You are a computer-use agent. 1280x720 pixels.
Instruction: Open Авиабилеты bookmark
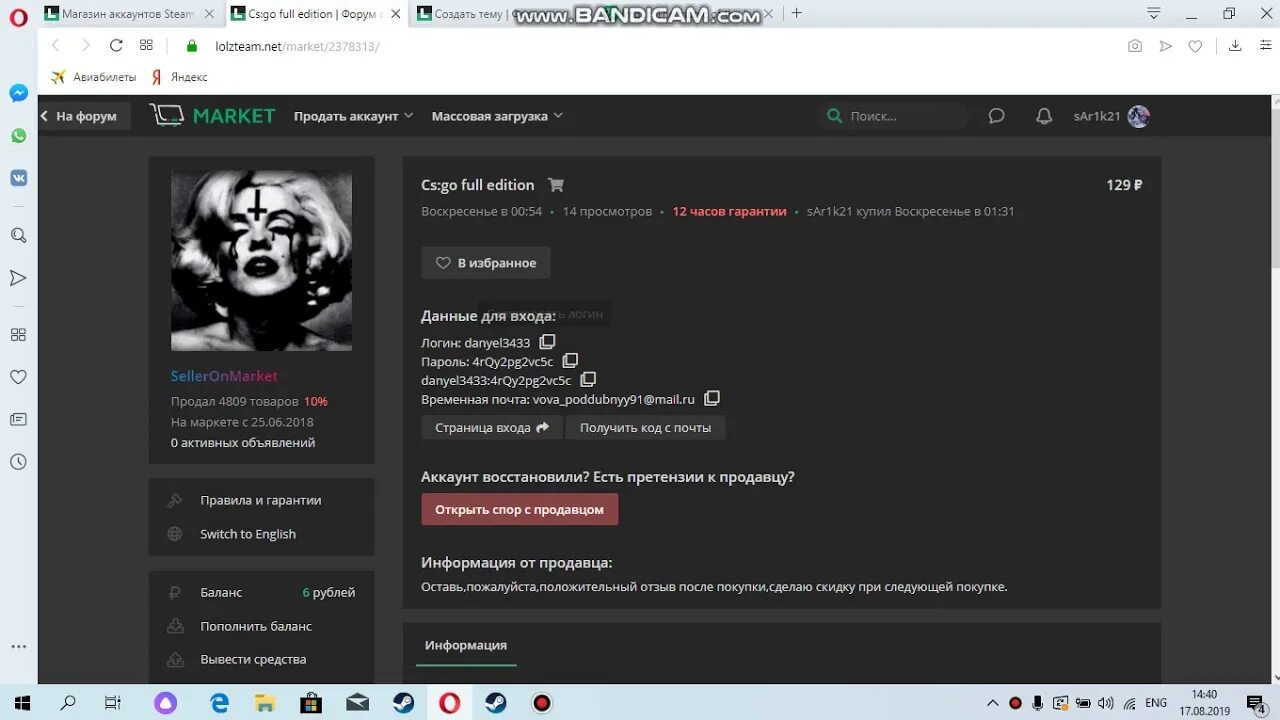tap(93, 77)
